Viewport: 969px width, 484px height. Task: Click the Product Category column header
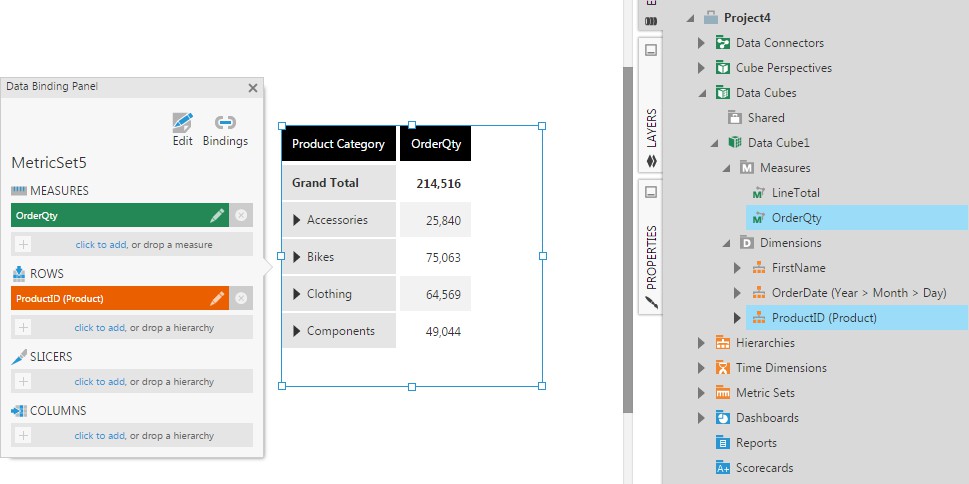[339, 144]
